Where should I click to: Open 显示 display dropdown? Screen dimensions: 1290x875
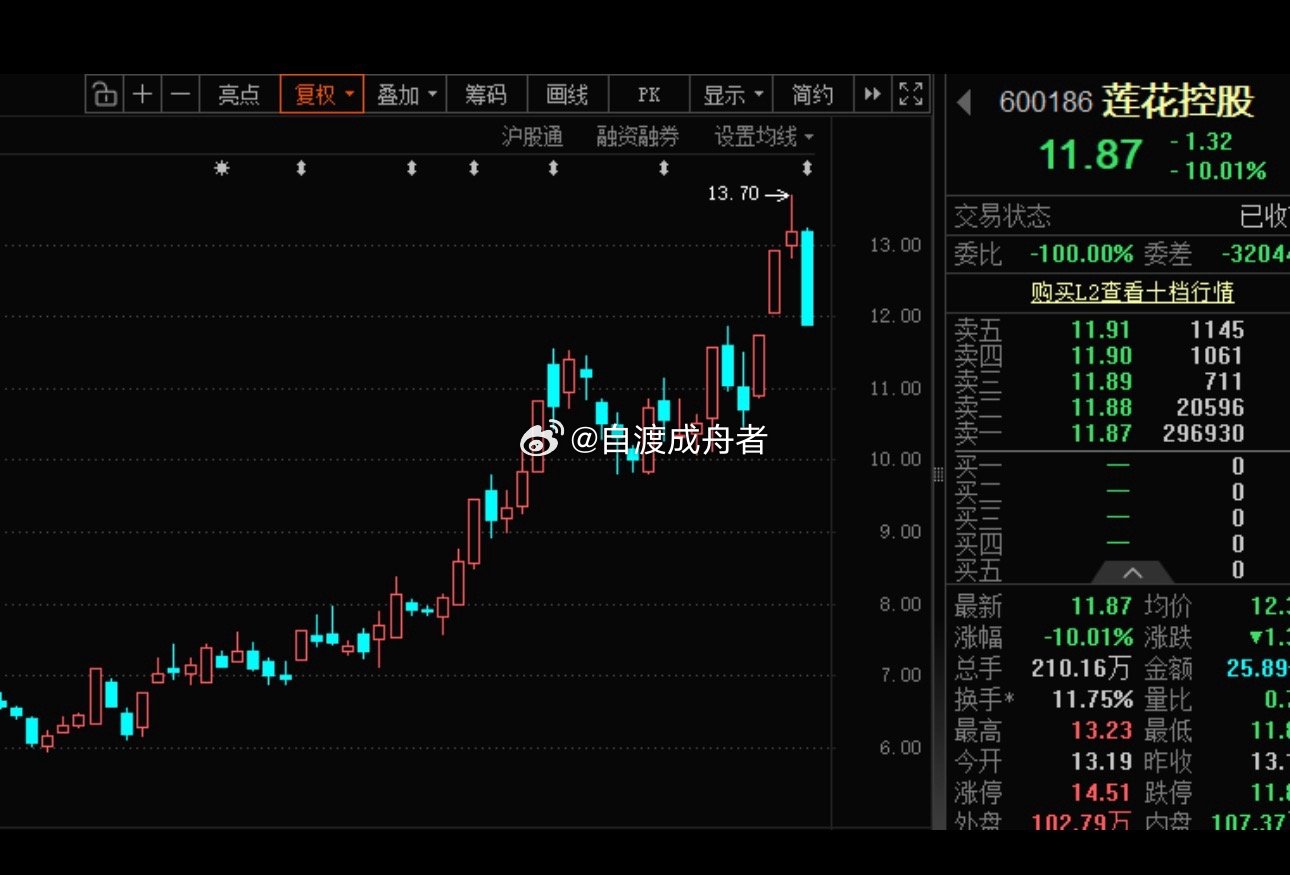pyautogui.click(x=731, y=95)
